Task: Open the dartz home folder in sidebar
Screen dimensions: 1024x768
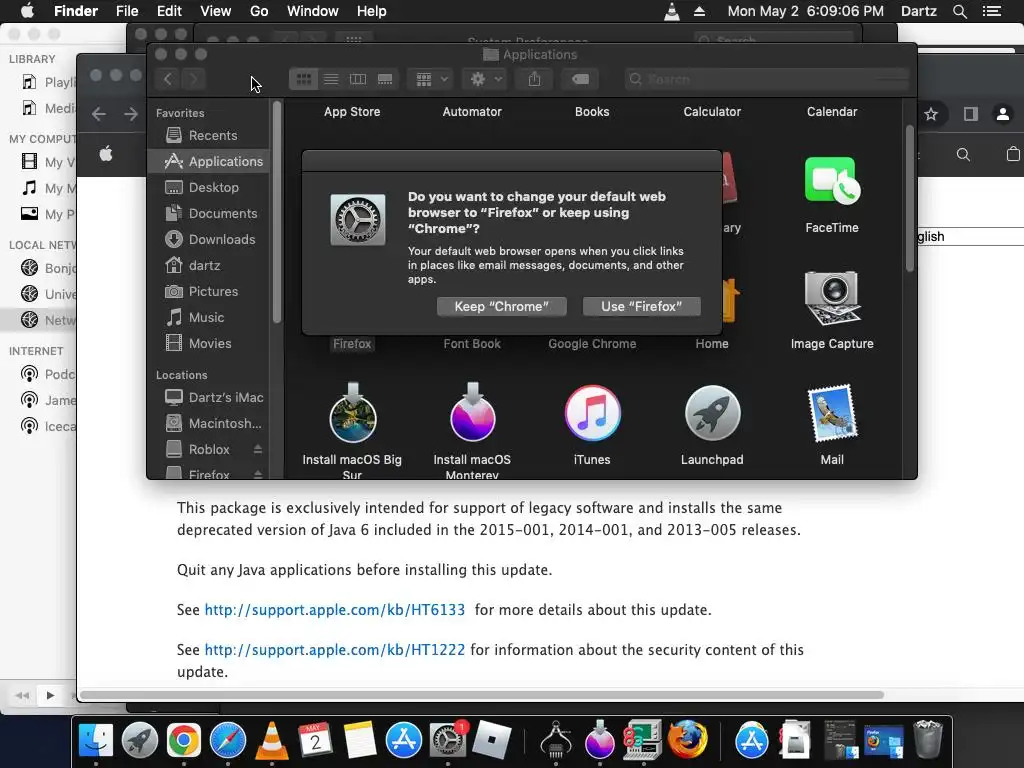Action: coord(210,265)
